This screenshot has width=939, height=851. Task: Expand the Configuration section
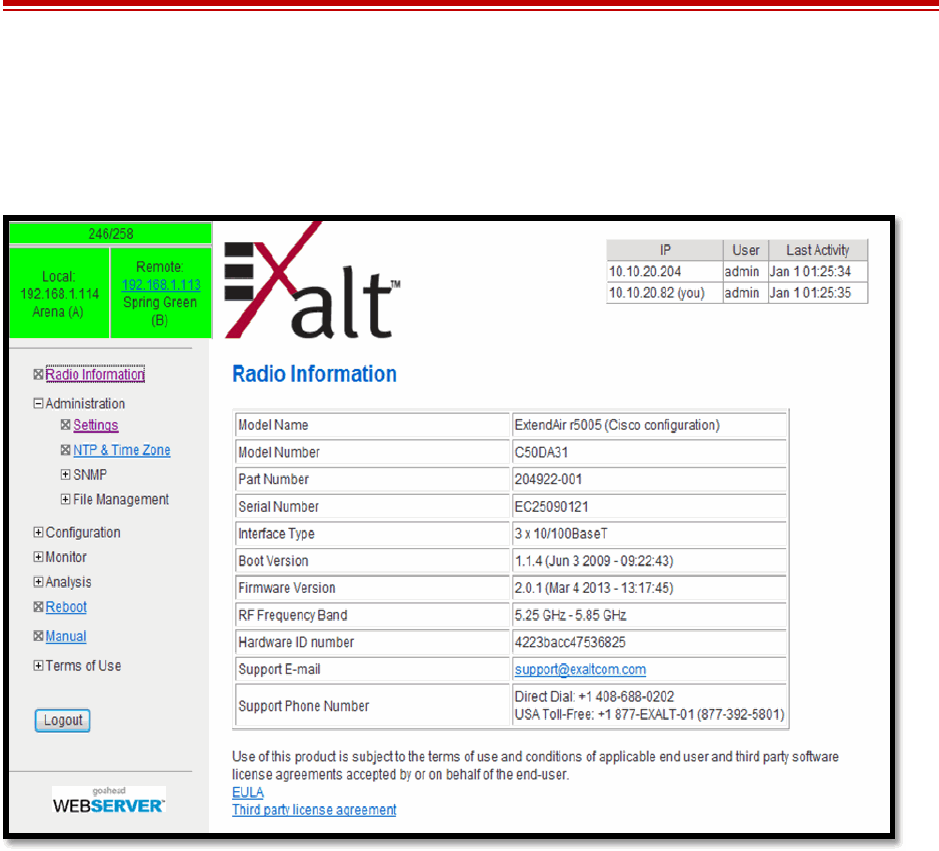tap(38, 532)
